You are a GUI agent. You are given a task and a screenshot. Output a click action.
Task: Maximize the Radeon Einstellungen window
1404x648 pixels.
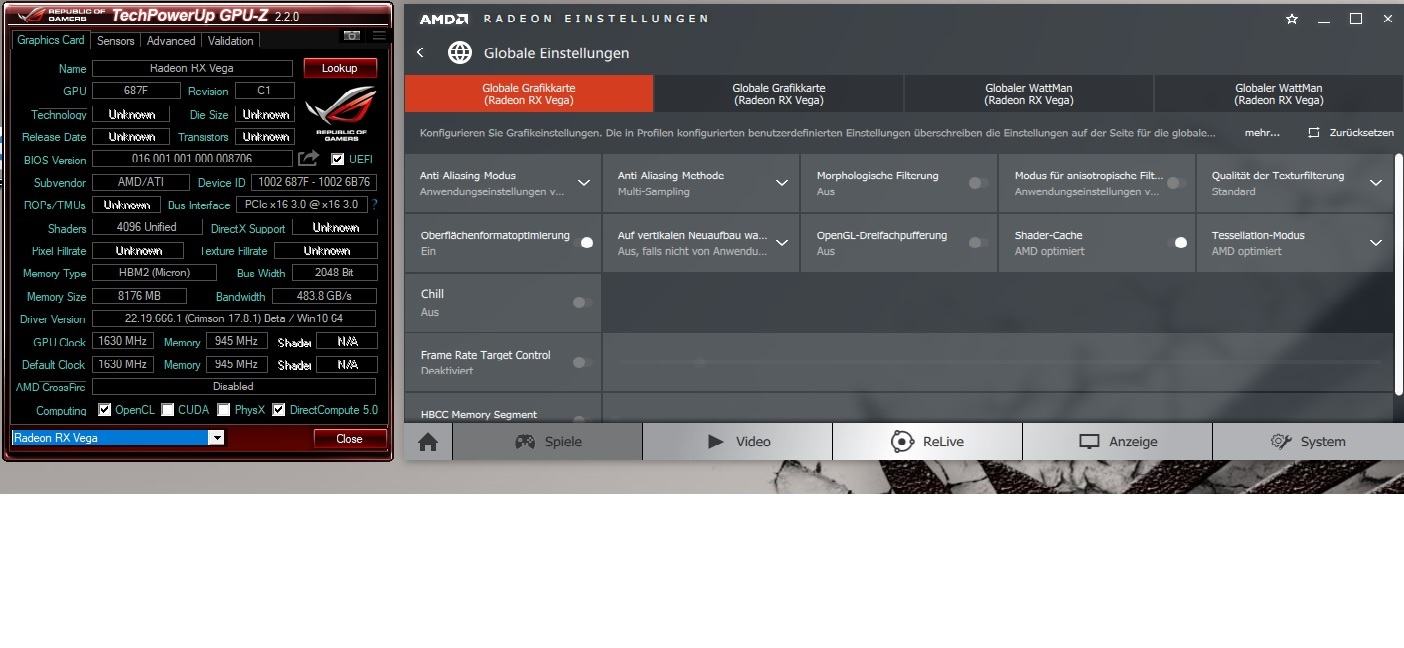1356,19
